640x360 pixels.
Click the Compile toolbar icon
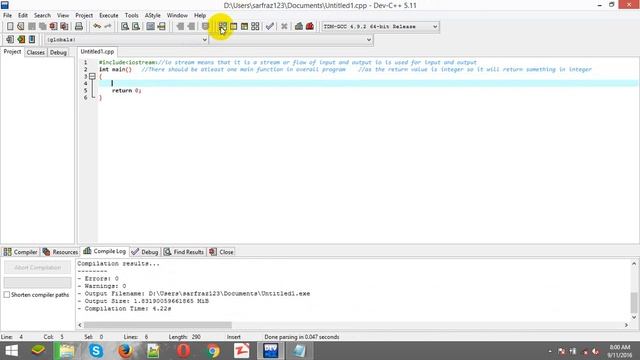click(222, 27)
